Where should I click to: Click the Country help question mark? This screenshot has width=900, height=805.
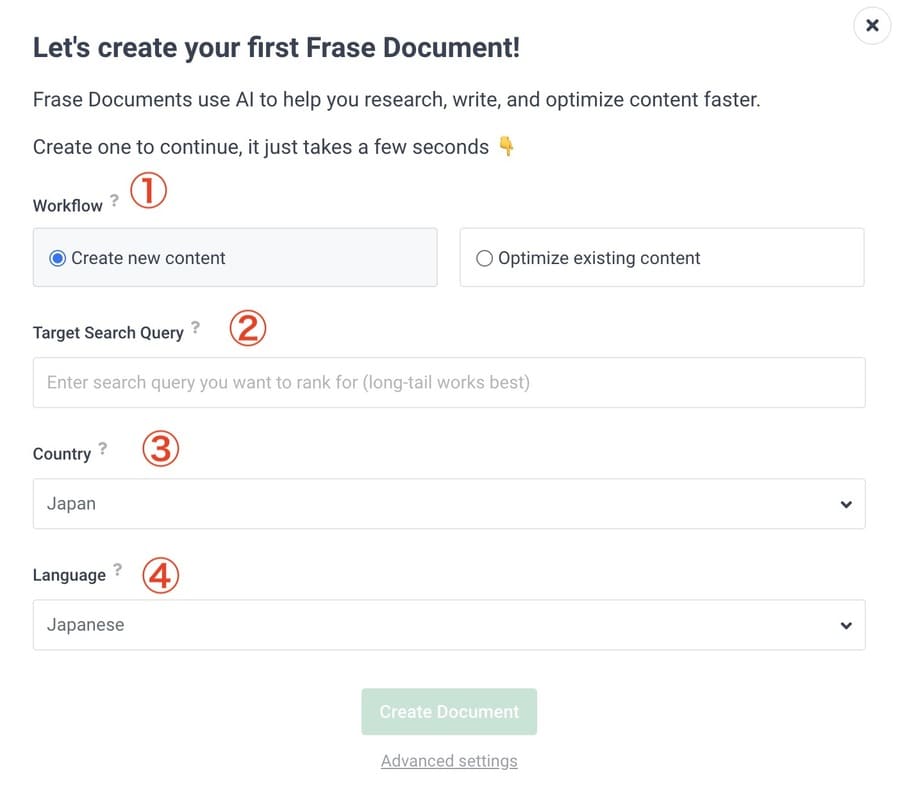[x=102, y=448]
